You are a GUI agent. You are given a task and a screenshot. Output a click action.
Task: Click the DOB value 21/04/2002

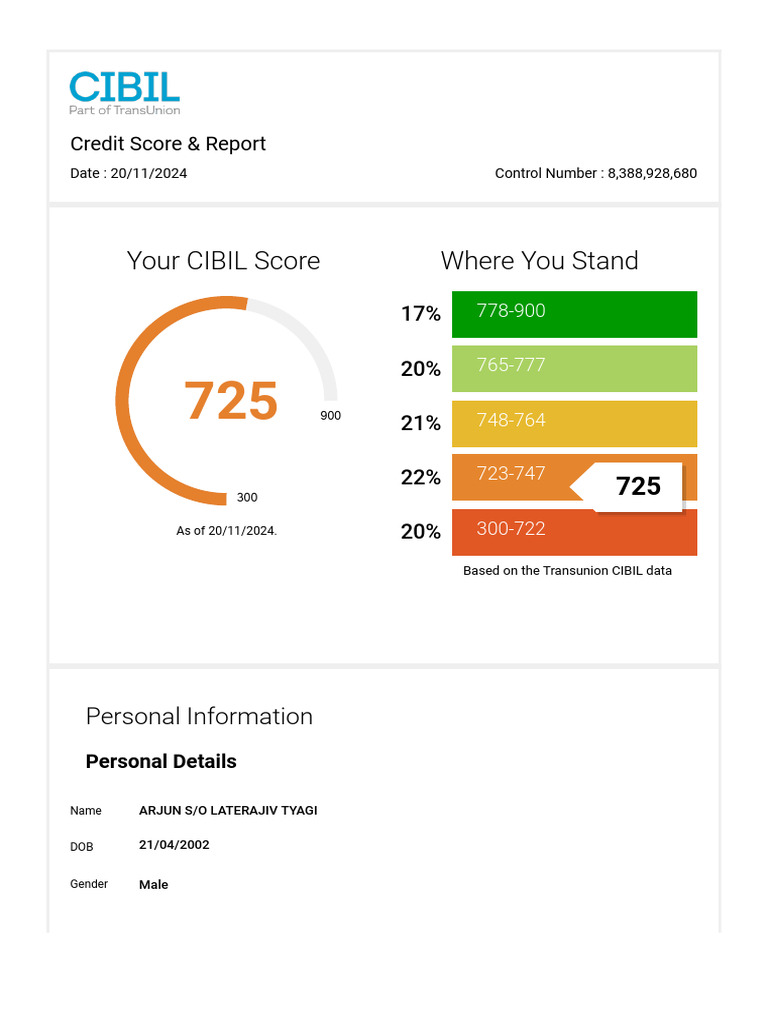click(174, 845)
